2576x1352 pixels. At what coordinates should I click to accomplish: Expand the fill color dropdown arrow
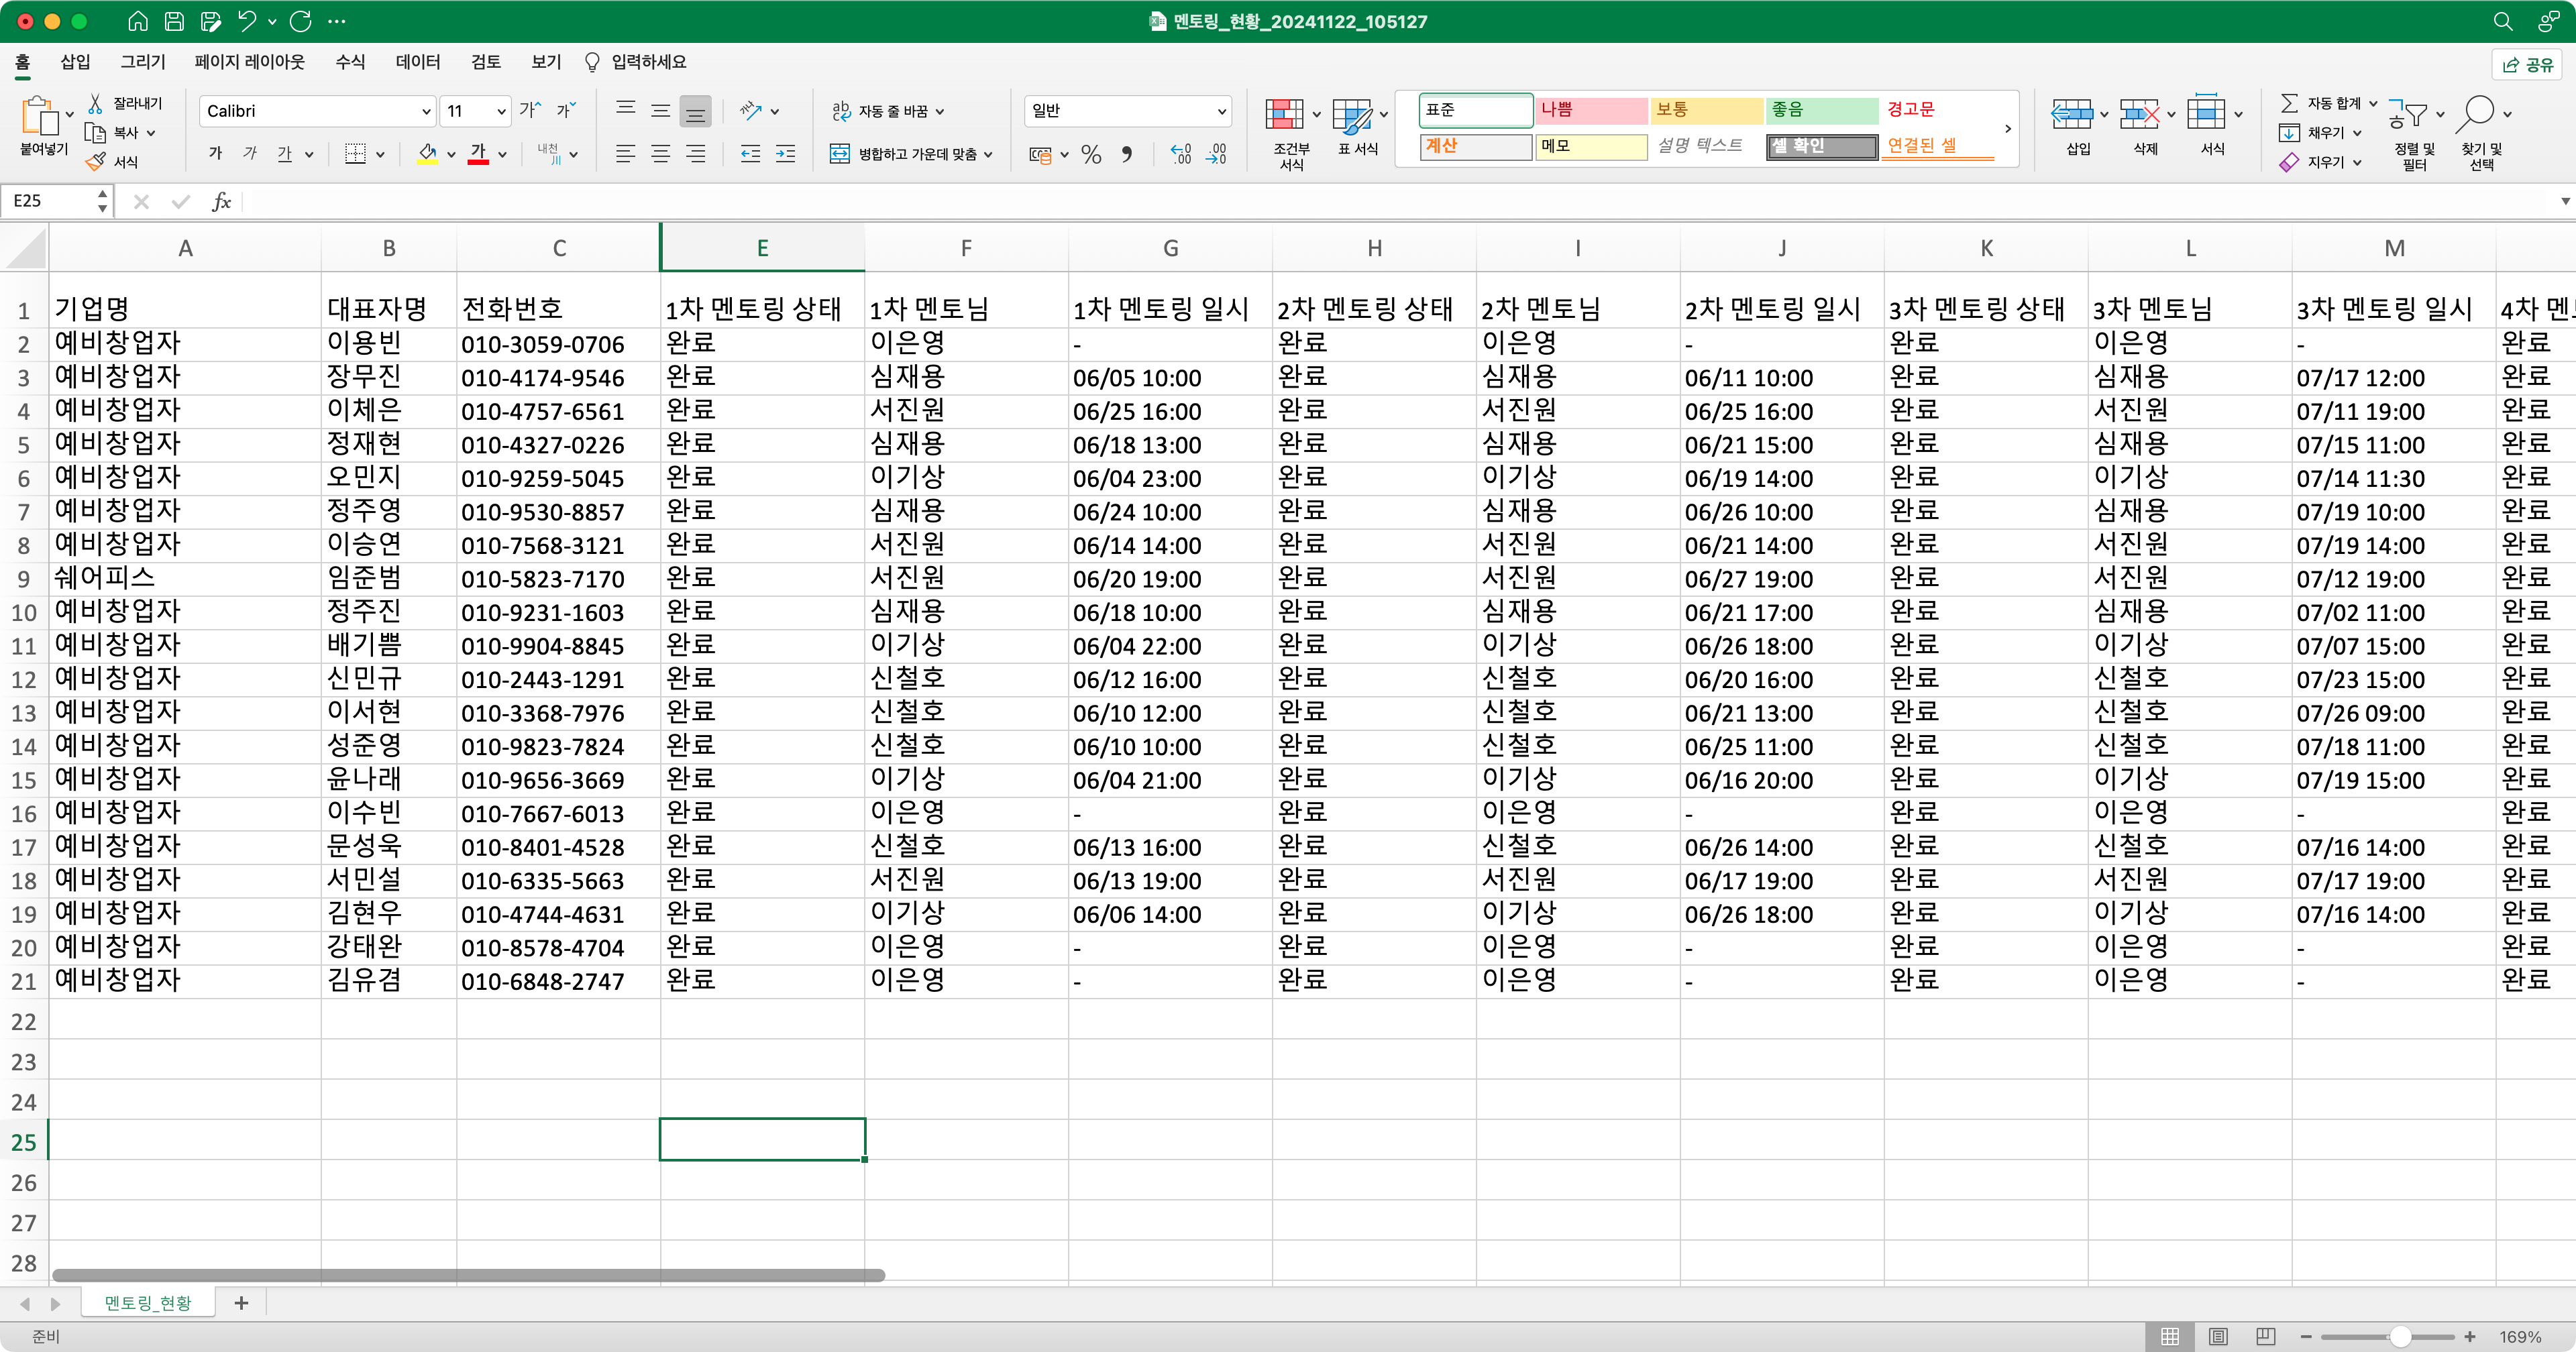pyautogui.click(x=451, y=154)
